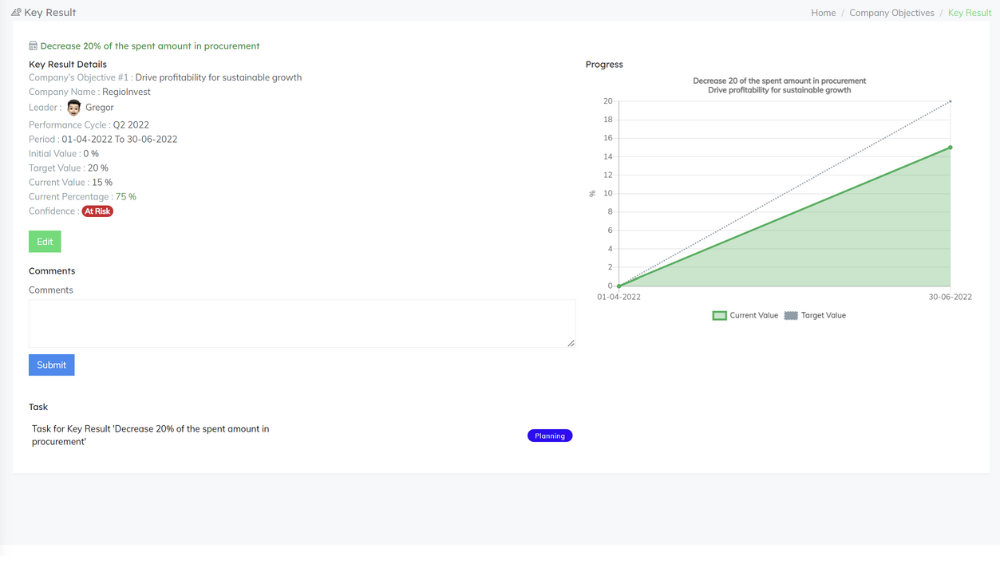Click the Key Result header icon

(x=16, y=13)
